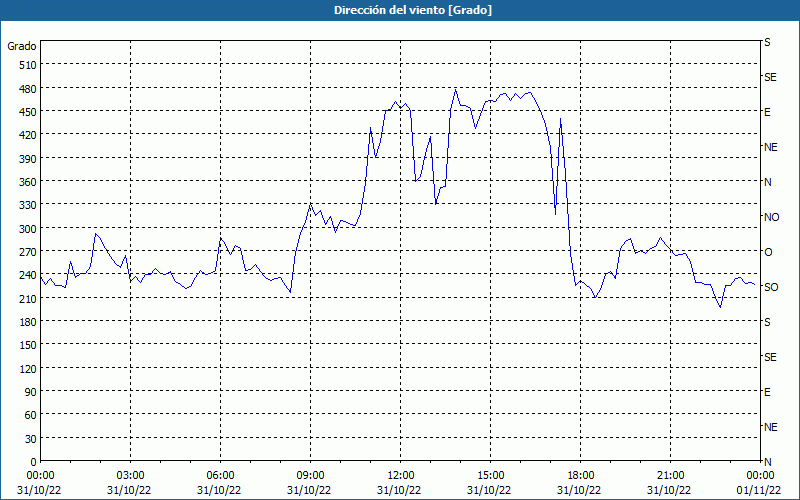This screenshot has width=800, height=500.
Task: Click the 03:00 time label on the x-axis
Action: (130, 476)
